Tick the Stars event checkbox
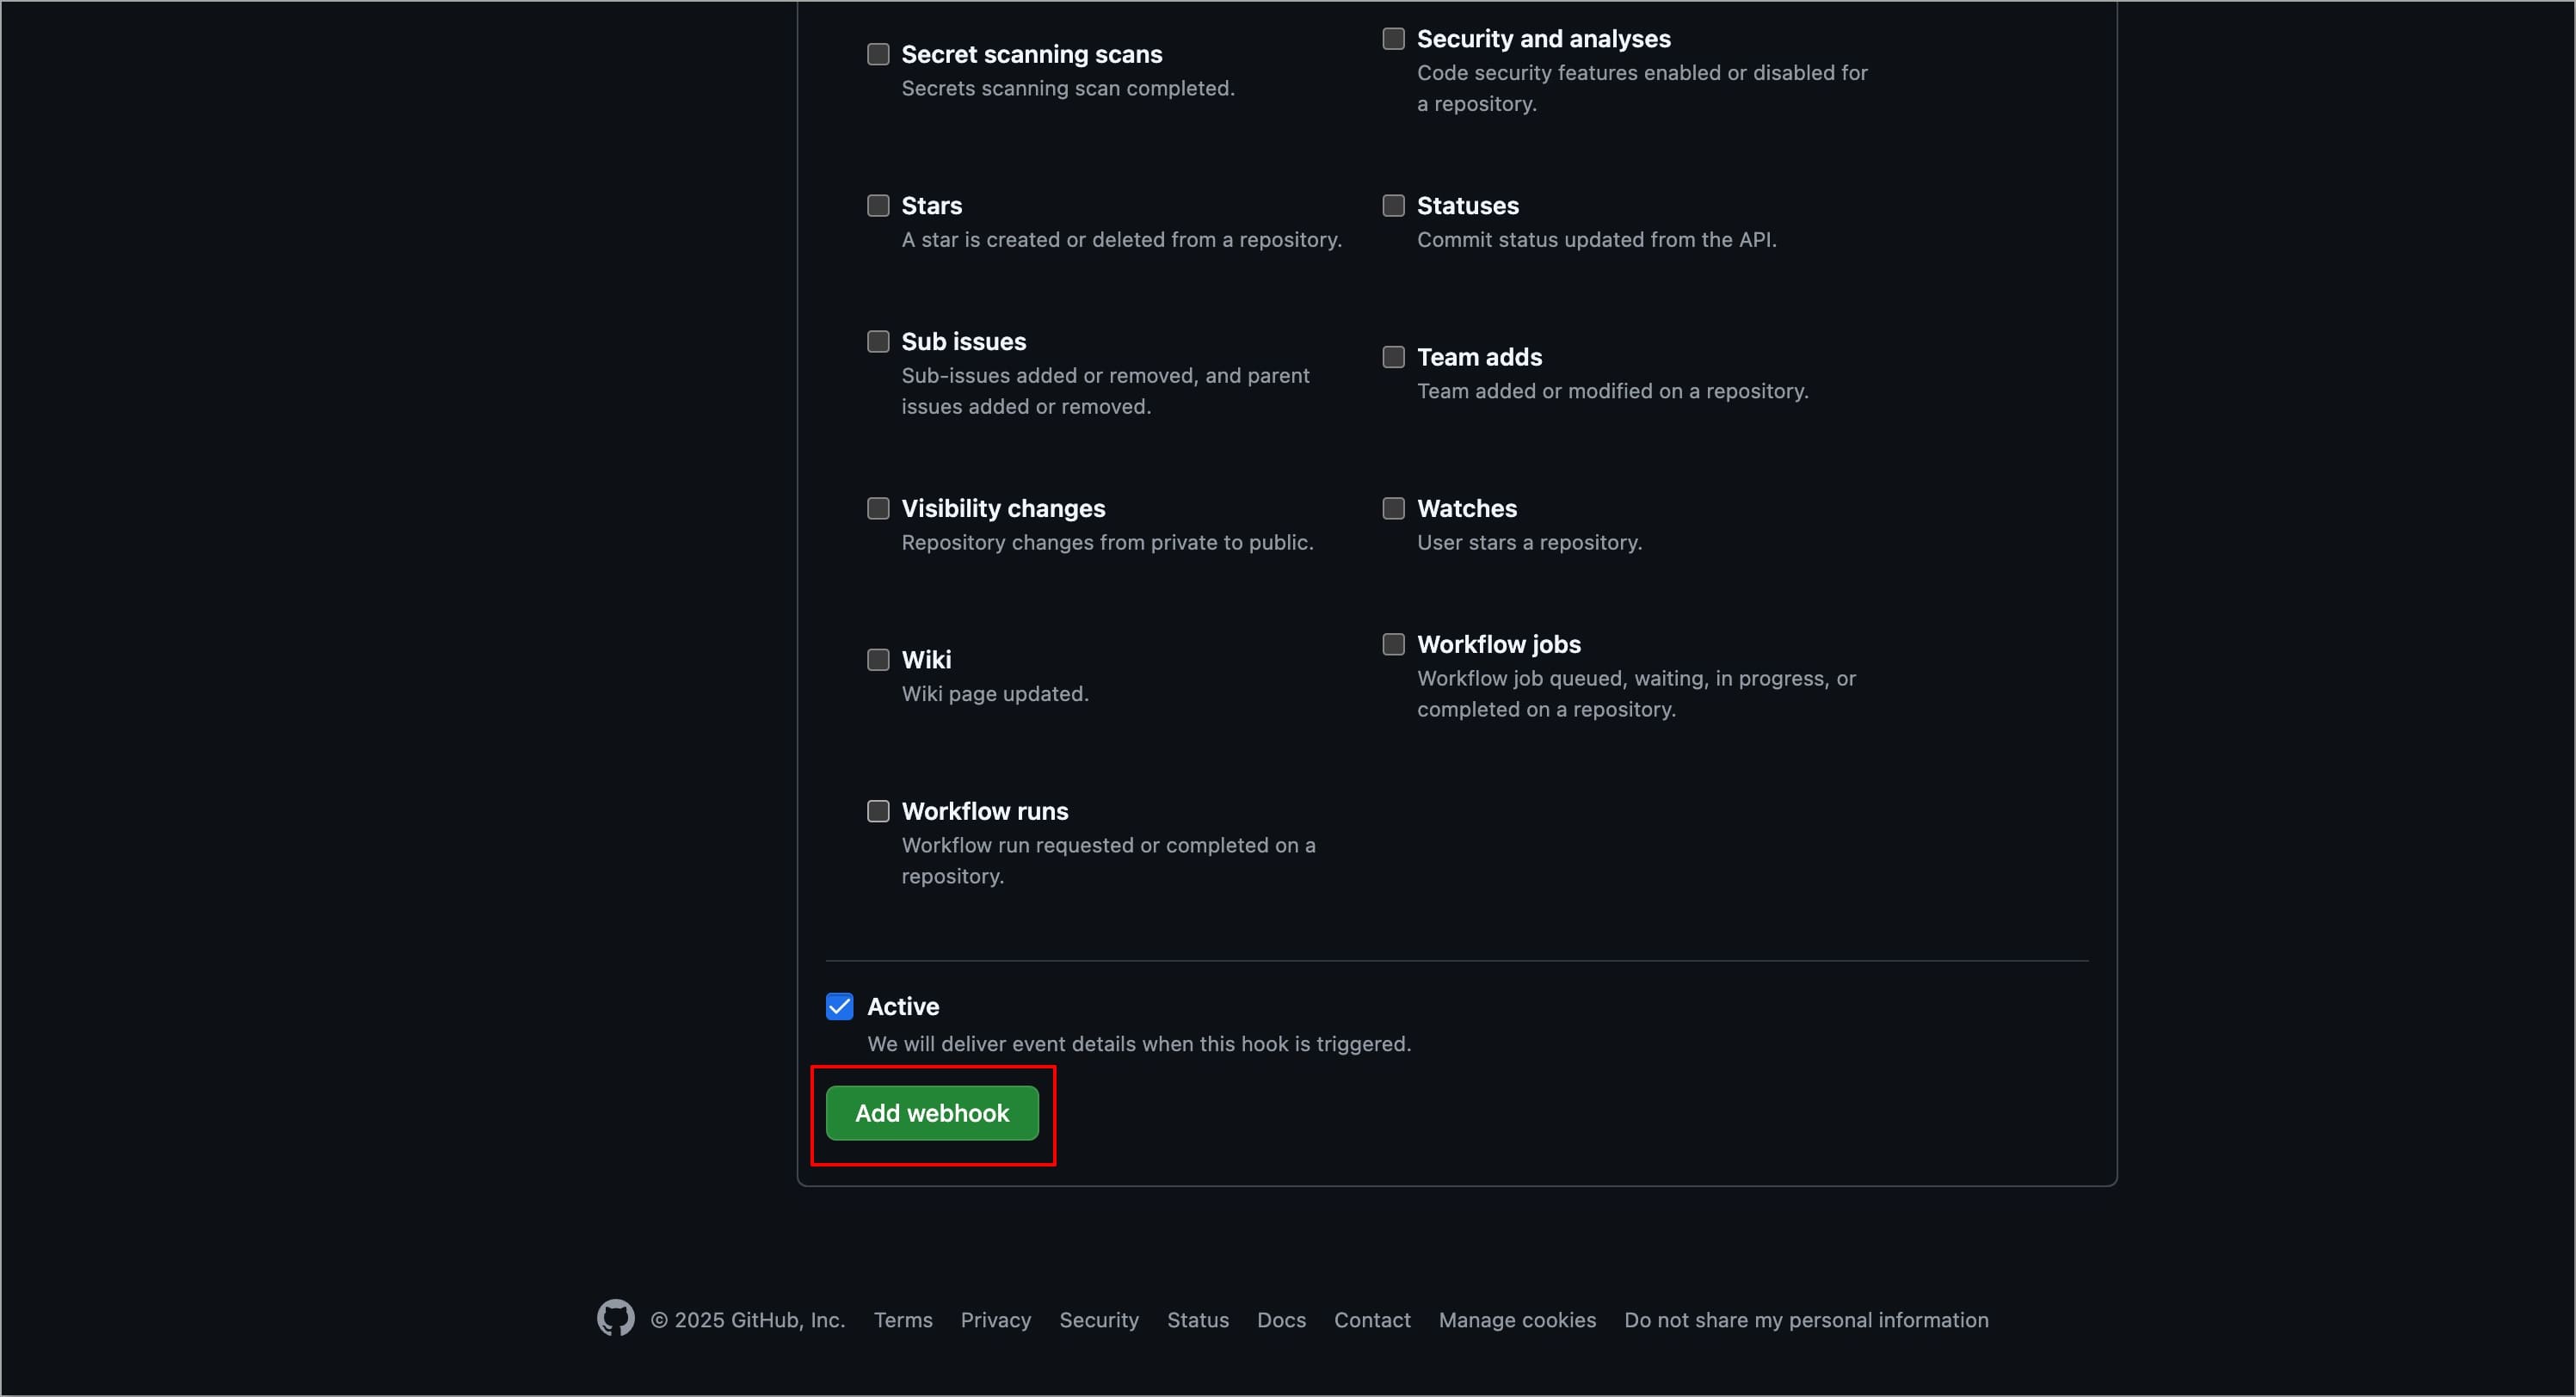 coord(878,206)
